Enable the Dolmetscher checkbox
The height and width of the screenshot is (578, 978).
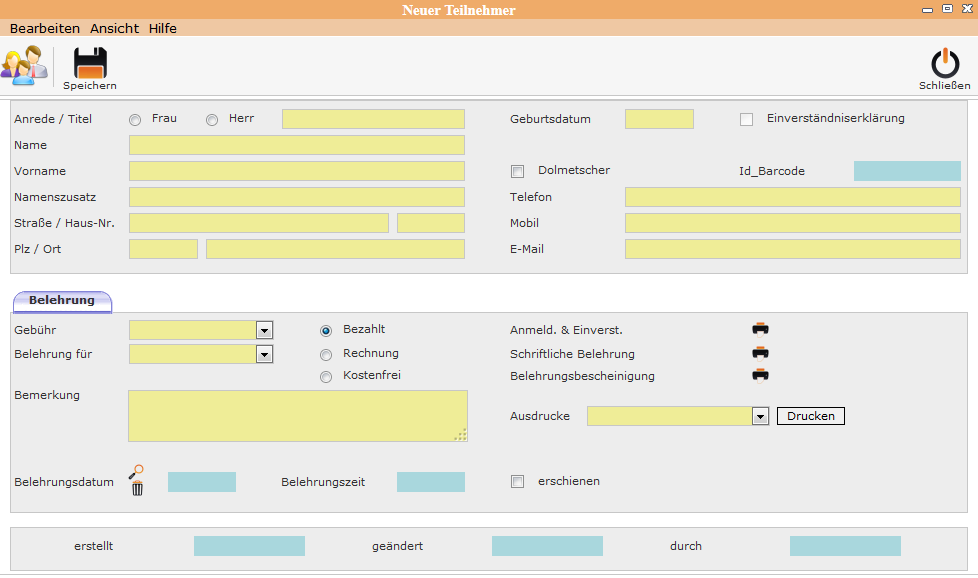coord(517,172)
